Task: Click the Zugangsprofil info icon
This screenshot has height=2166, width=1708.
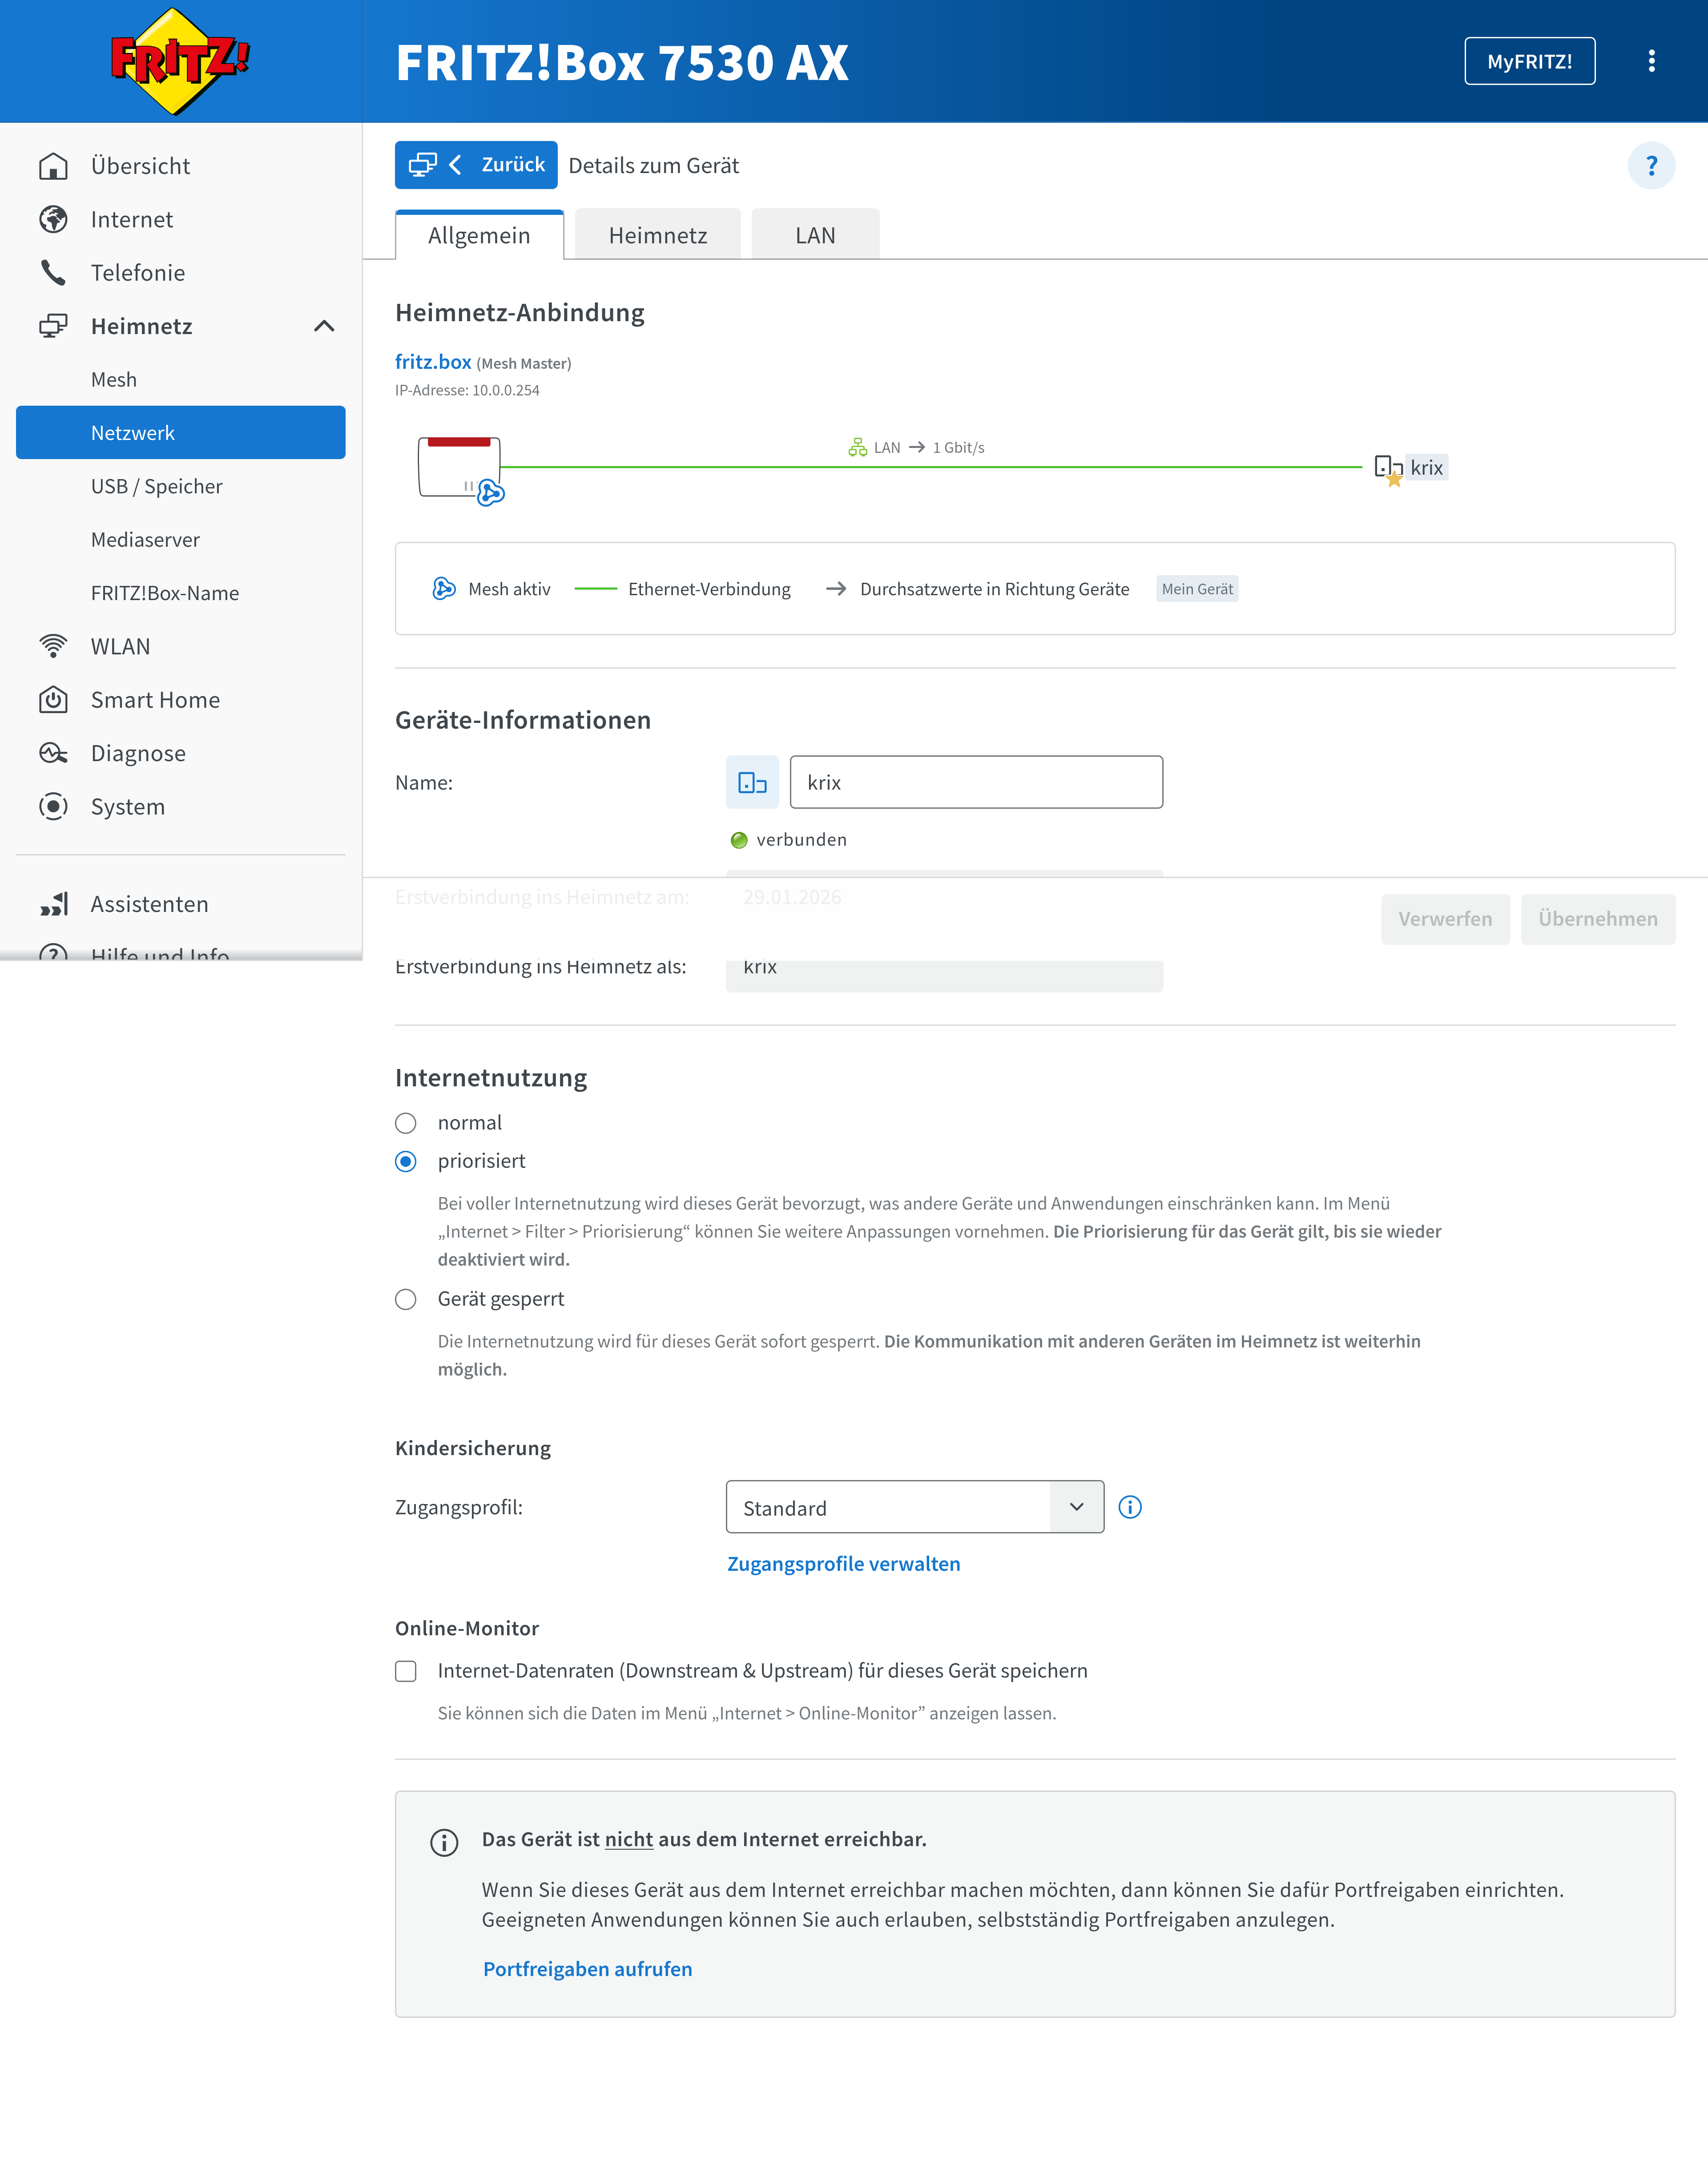Action: [1130, 1507]
